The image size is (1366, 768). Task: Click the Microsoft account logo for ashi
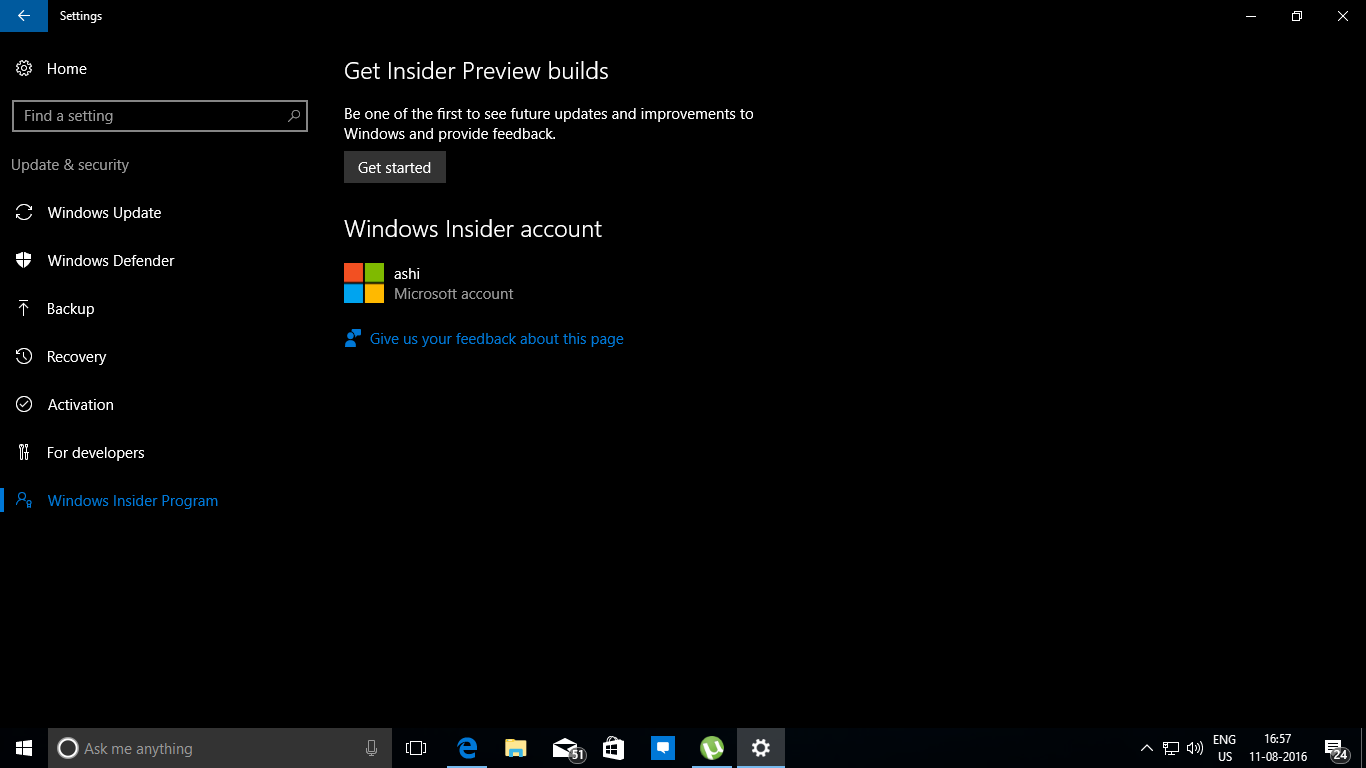[x=364, y=283]
